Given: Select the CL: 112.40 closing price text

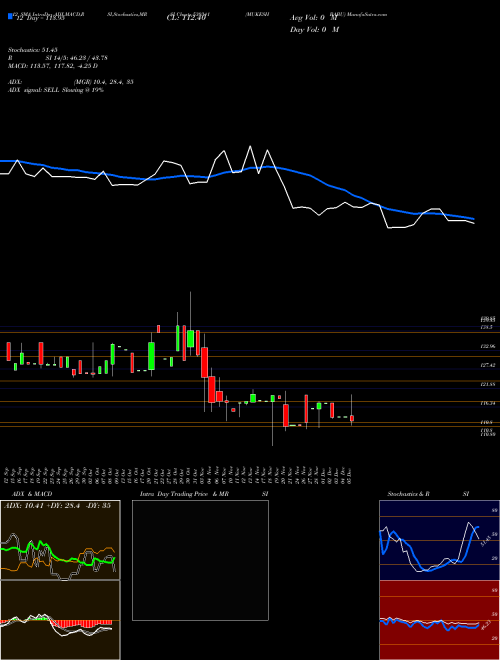Looking at the screenshot, I should [x=186, y=18].
